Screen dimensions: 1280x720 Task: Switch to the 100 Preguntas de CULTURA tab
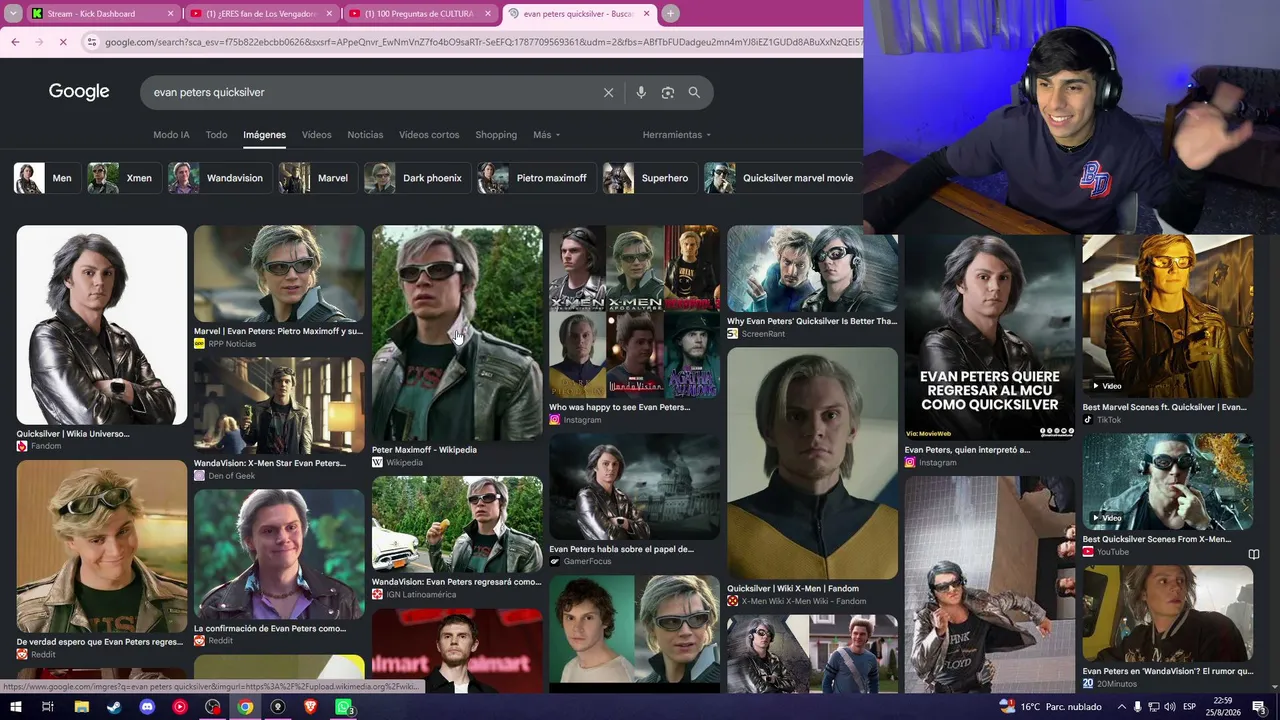point(421,14)
